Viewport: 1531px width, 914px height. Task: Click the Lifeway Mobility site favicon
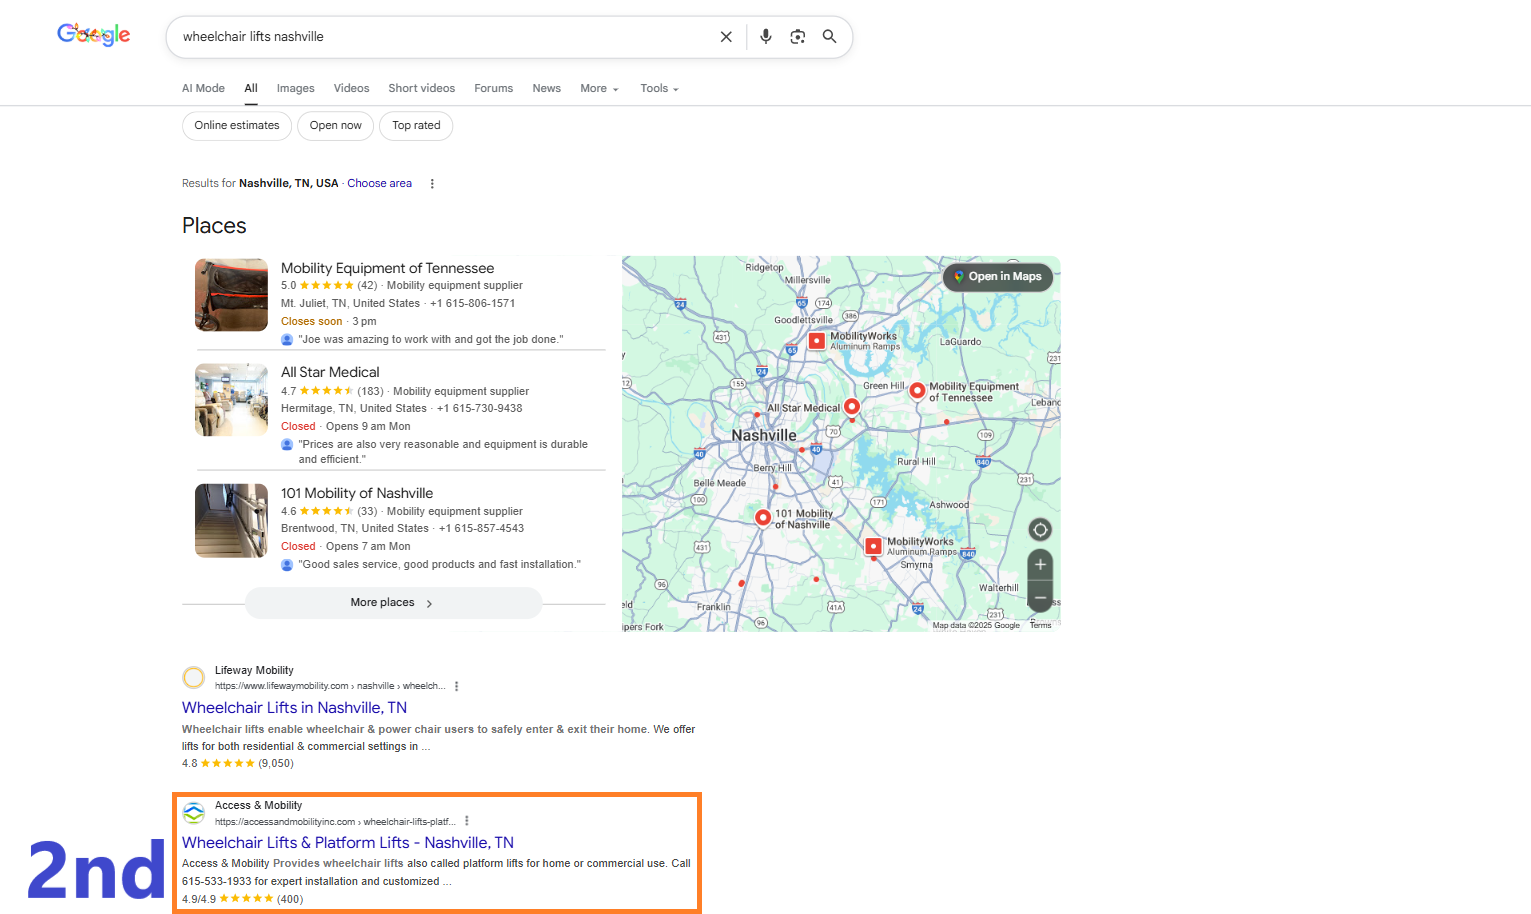click(194, 678)
